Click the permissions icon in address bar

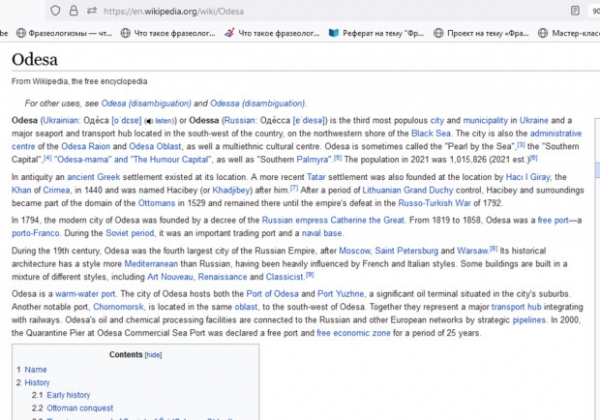[93, 10]
